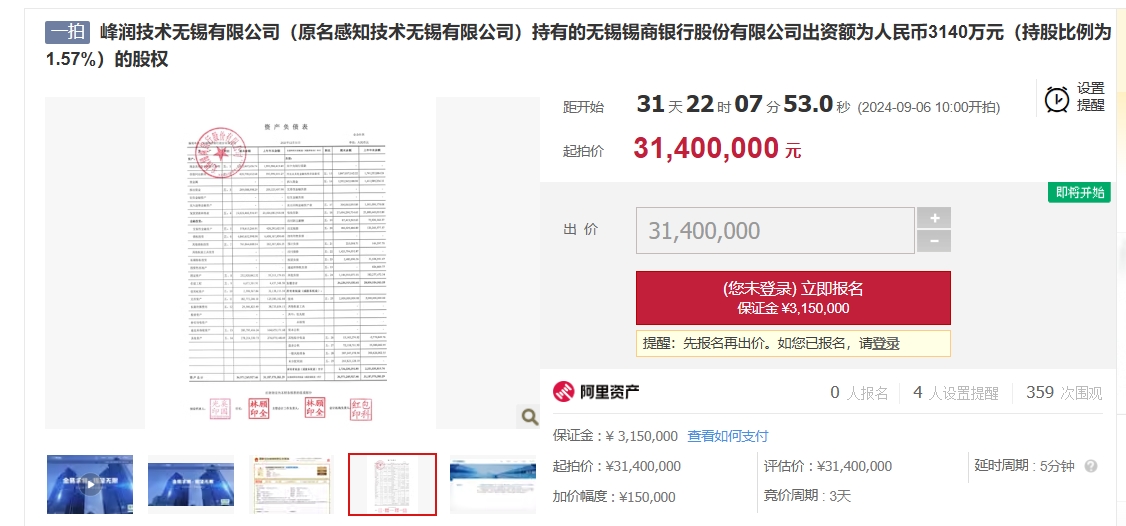Click the alarm clock reminder icon

(x=1056, y=99)
